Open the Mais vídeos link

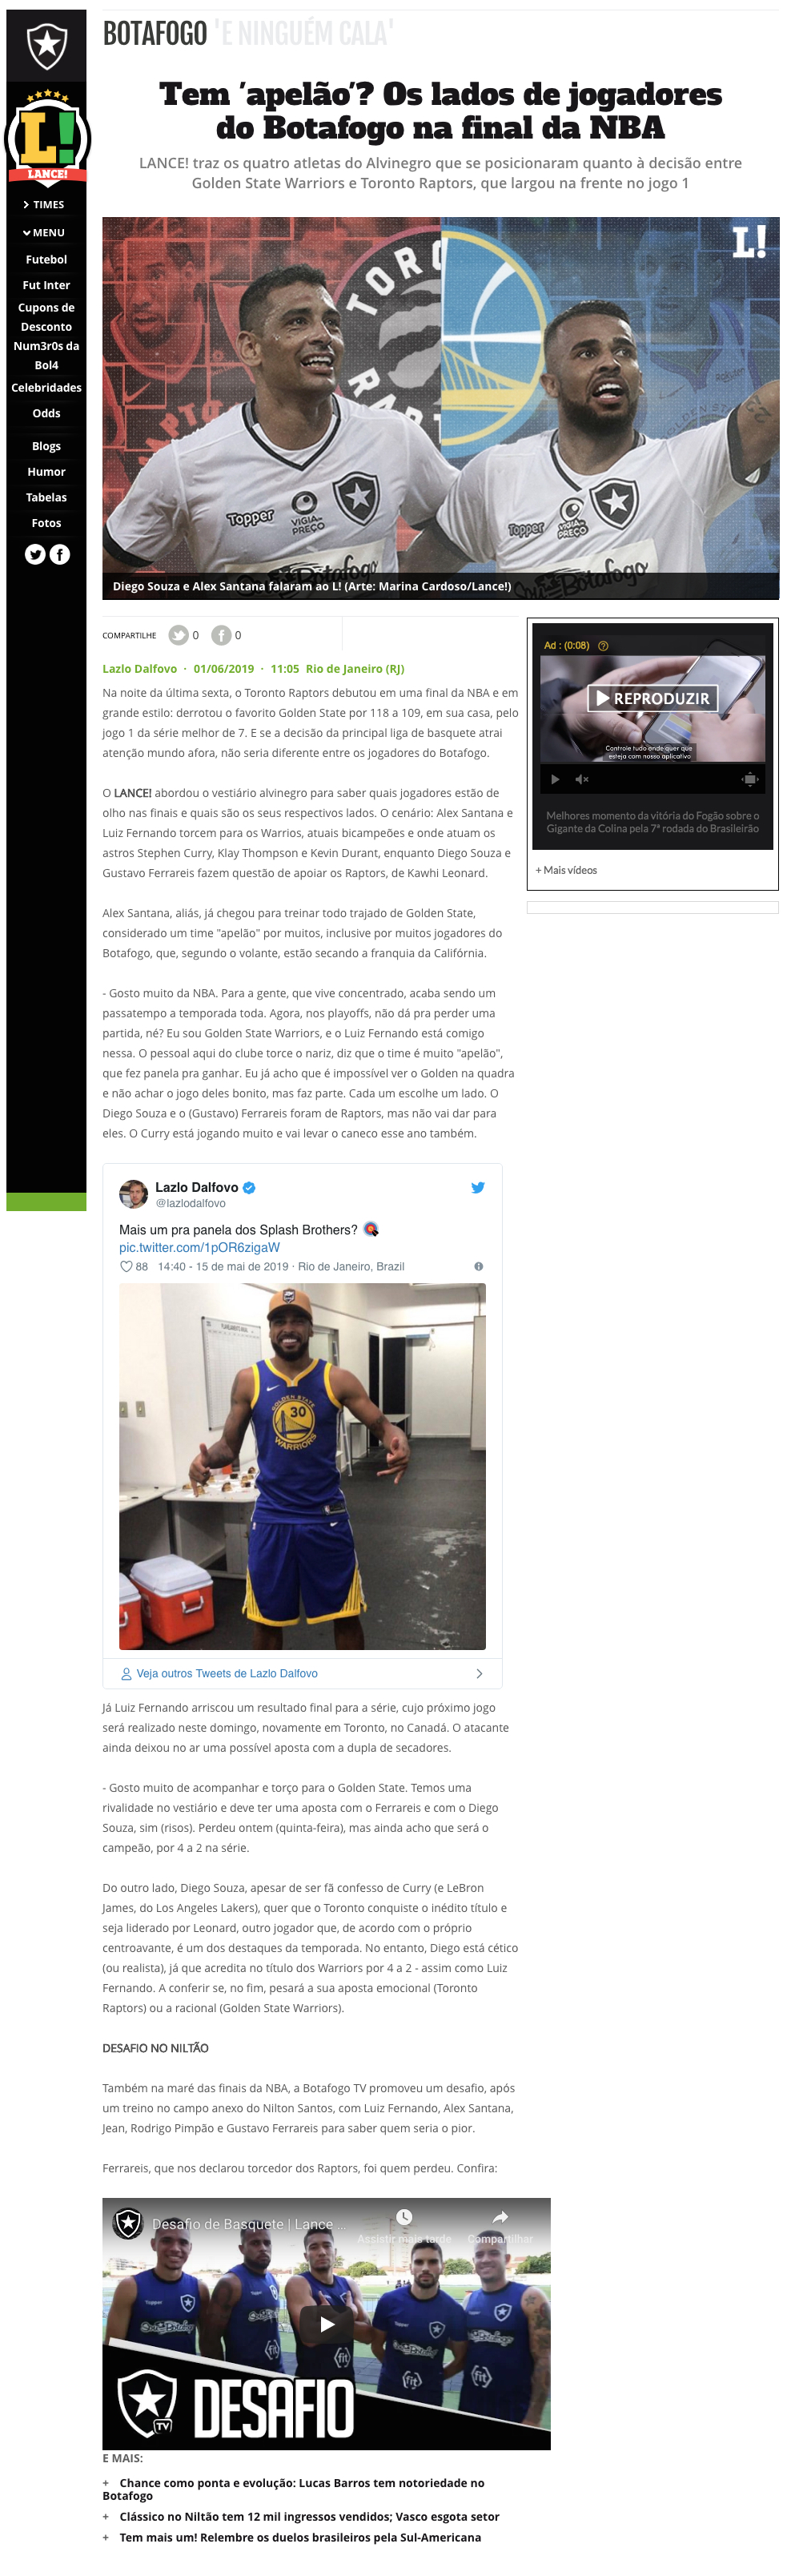click(566, 870)
